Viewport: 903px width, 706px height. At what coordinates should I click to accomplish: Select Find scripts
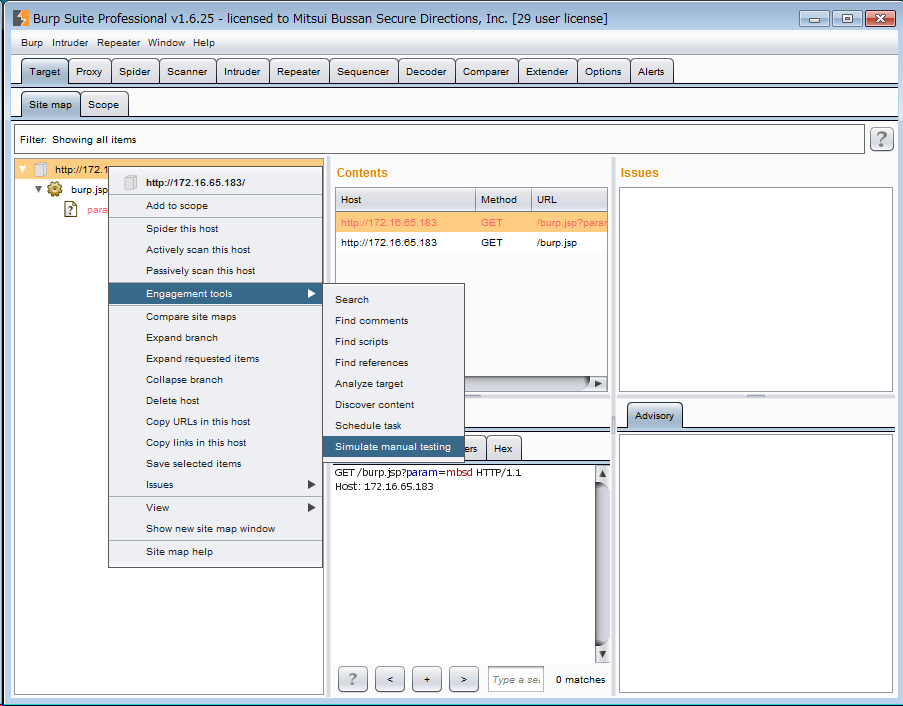[x=393, y=341]
